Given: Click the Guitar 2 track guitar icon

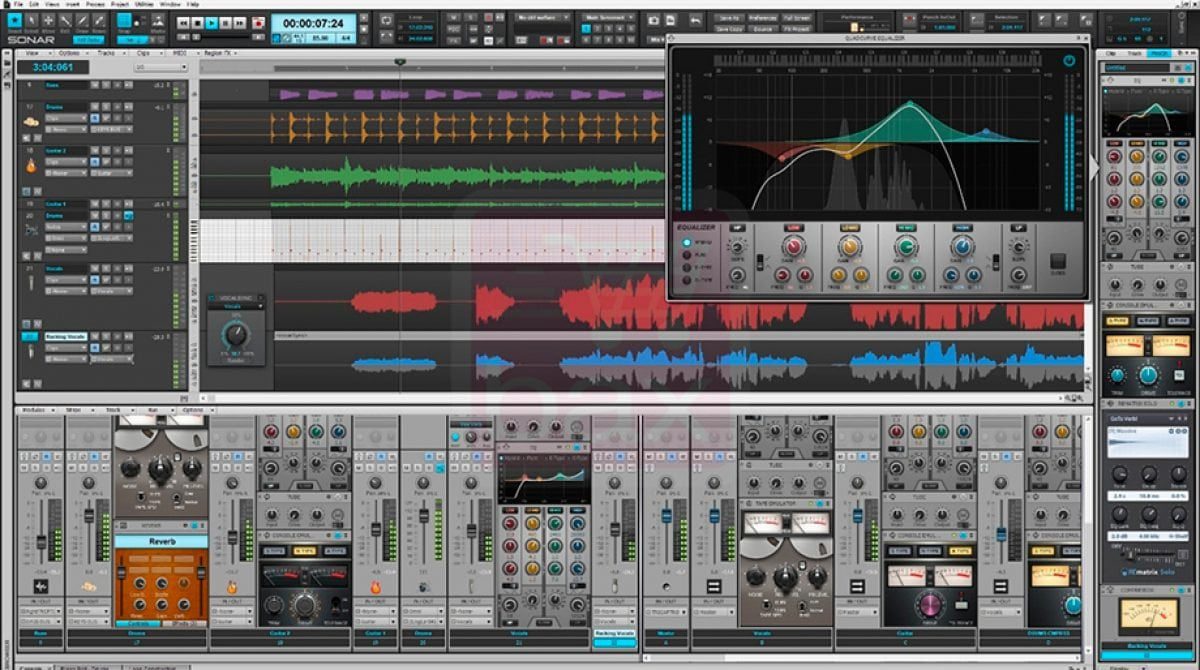Looking at the screenshot, I should (x=31, y=166).
